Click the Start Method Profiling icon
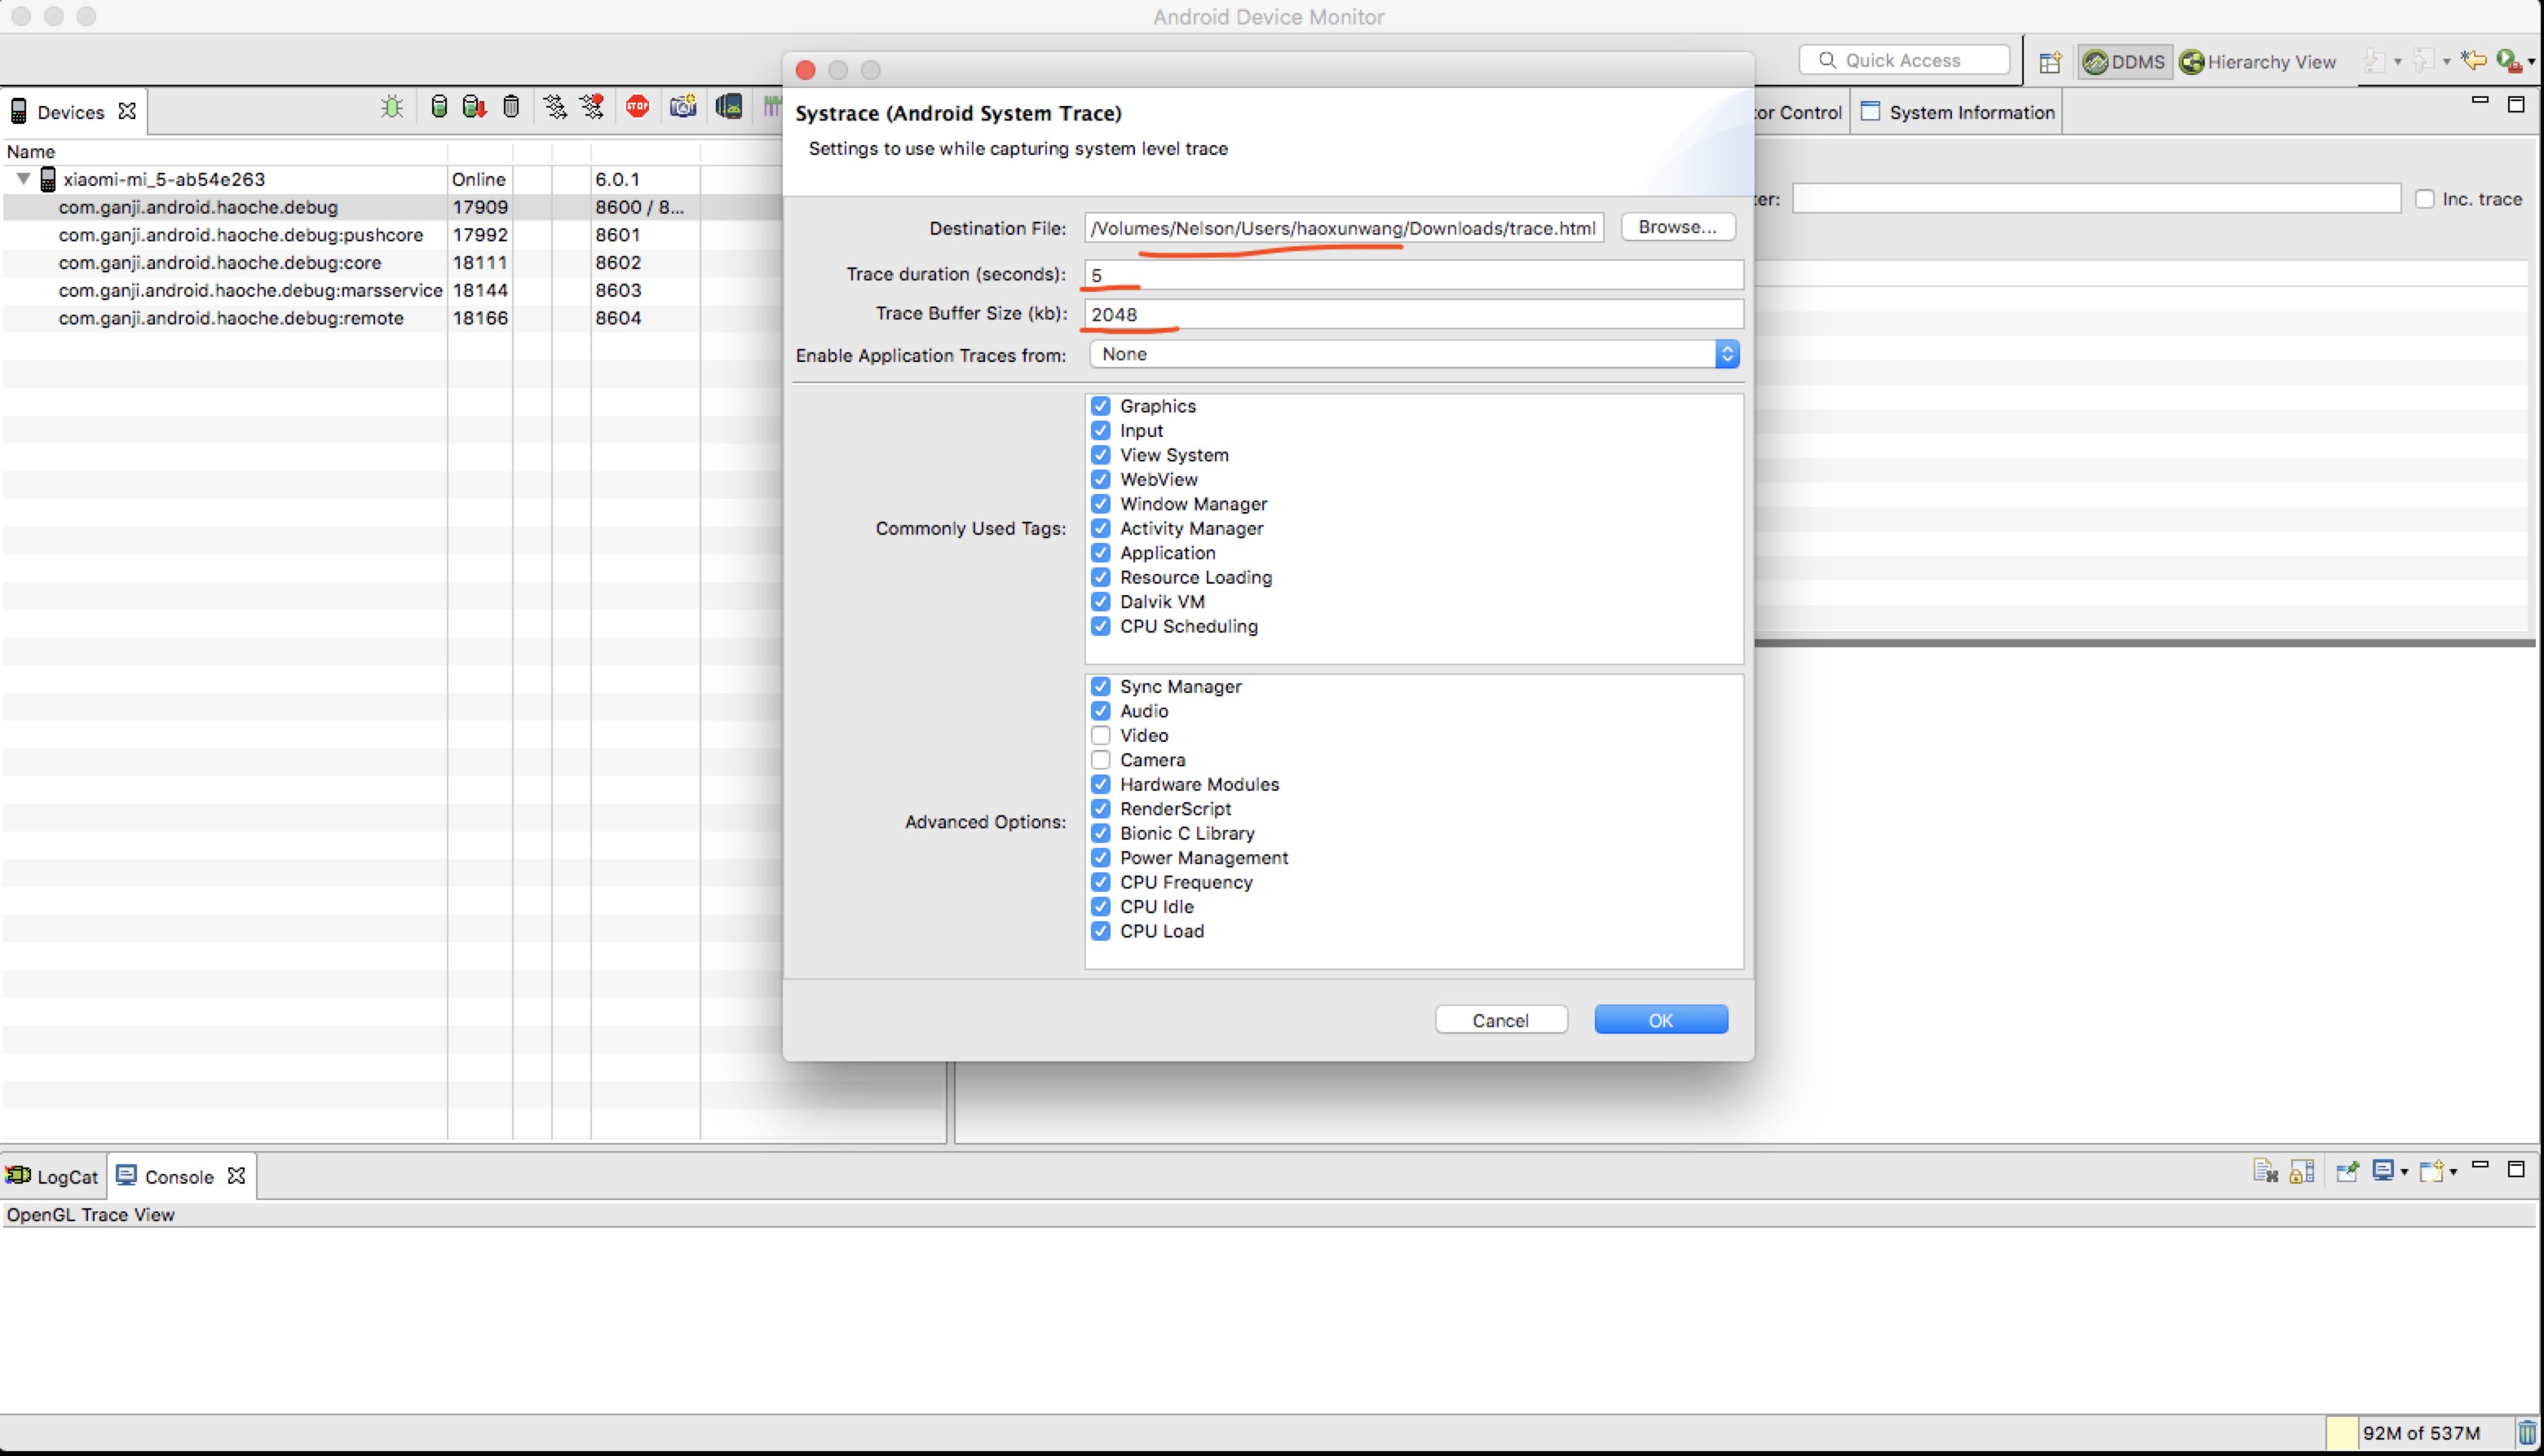Viewport: 2544px width, 1456px height. [592, 107]
